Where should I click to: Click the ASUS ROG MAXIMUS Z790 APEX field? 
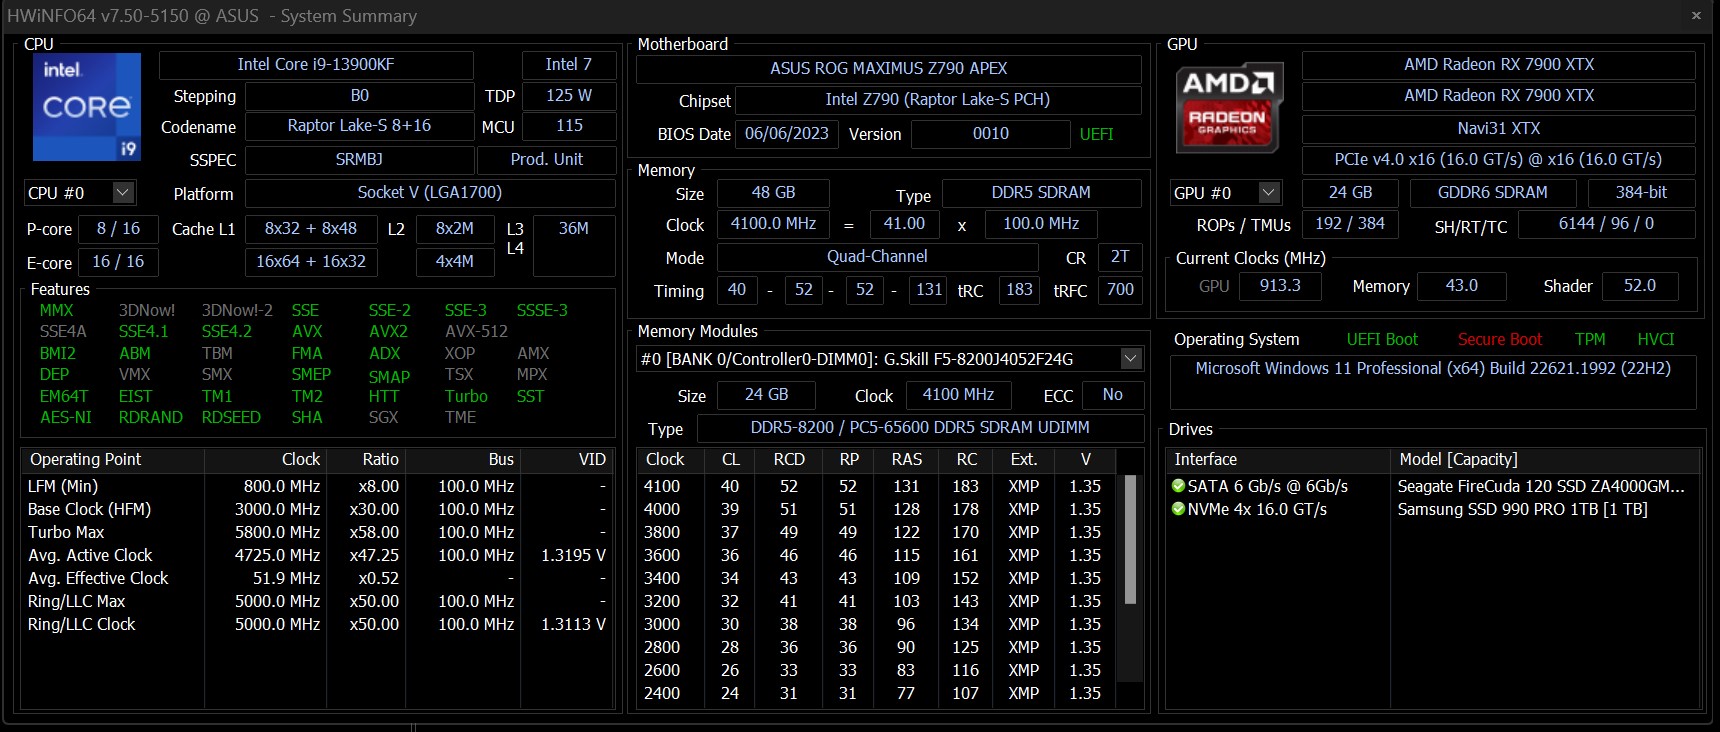(x=888, y=69)
